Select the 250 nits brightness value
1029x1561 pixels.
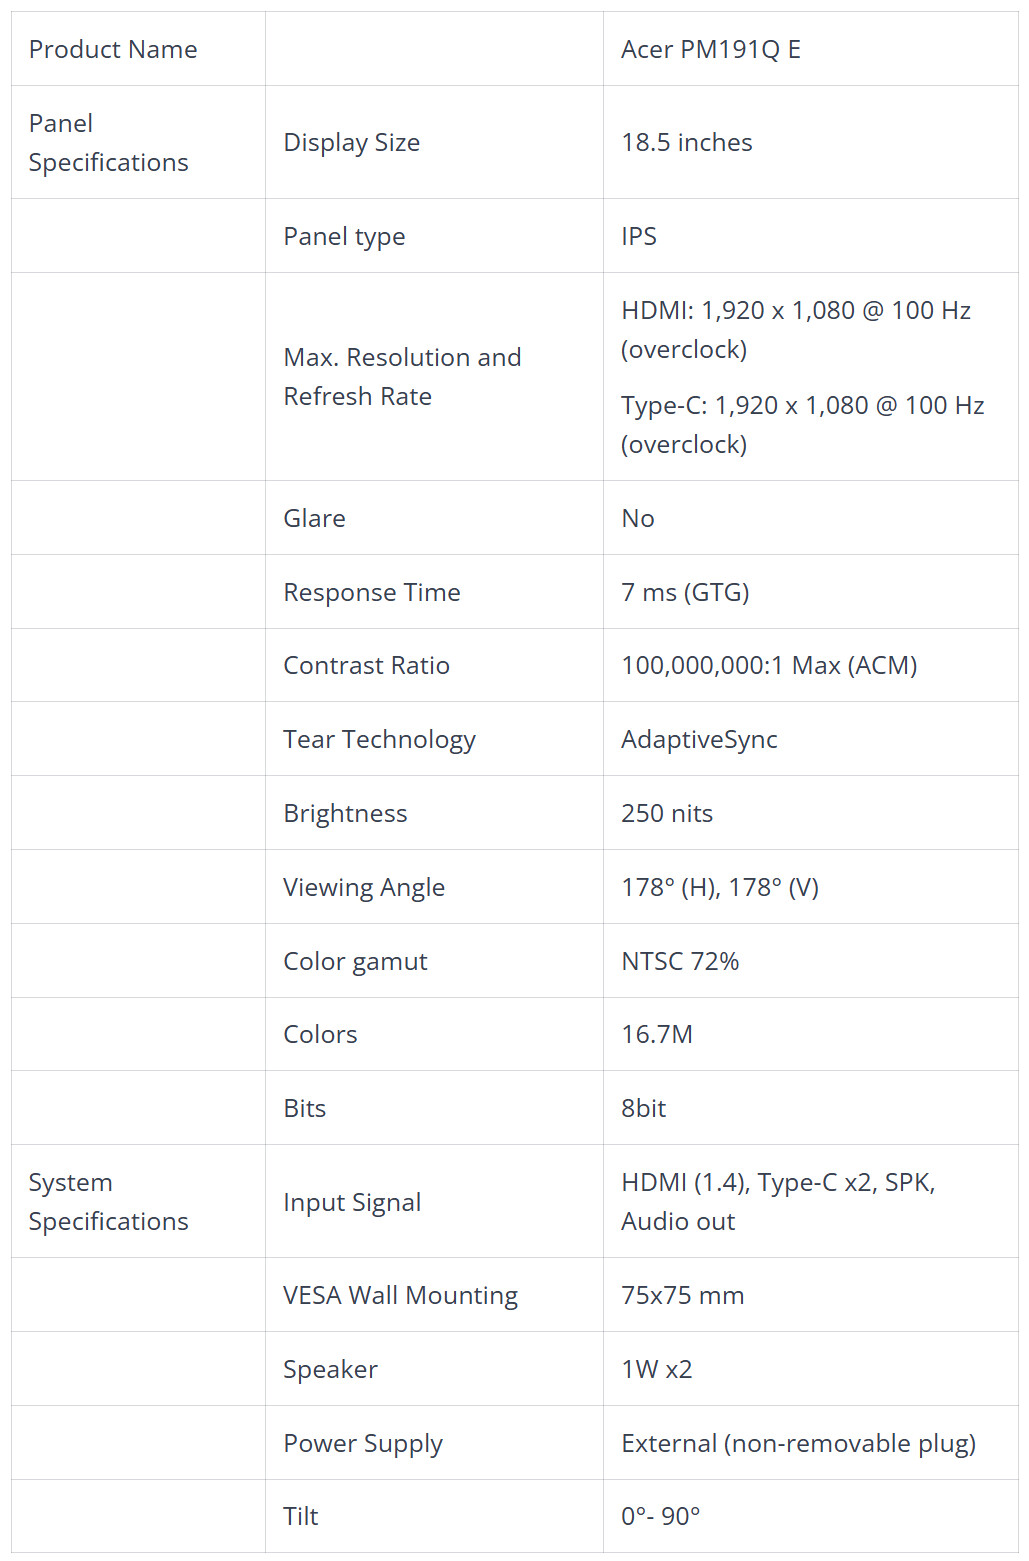click(667, 813)
